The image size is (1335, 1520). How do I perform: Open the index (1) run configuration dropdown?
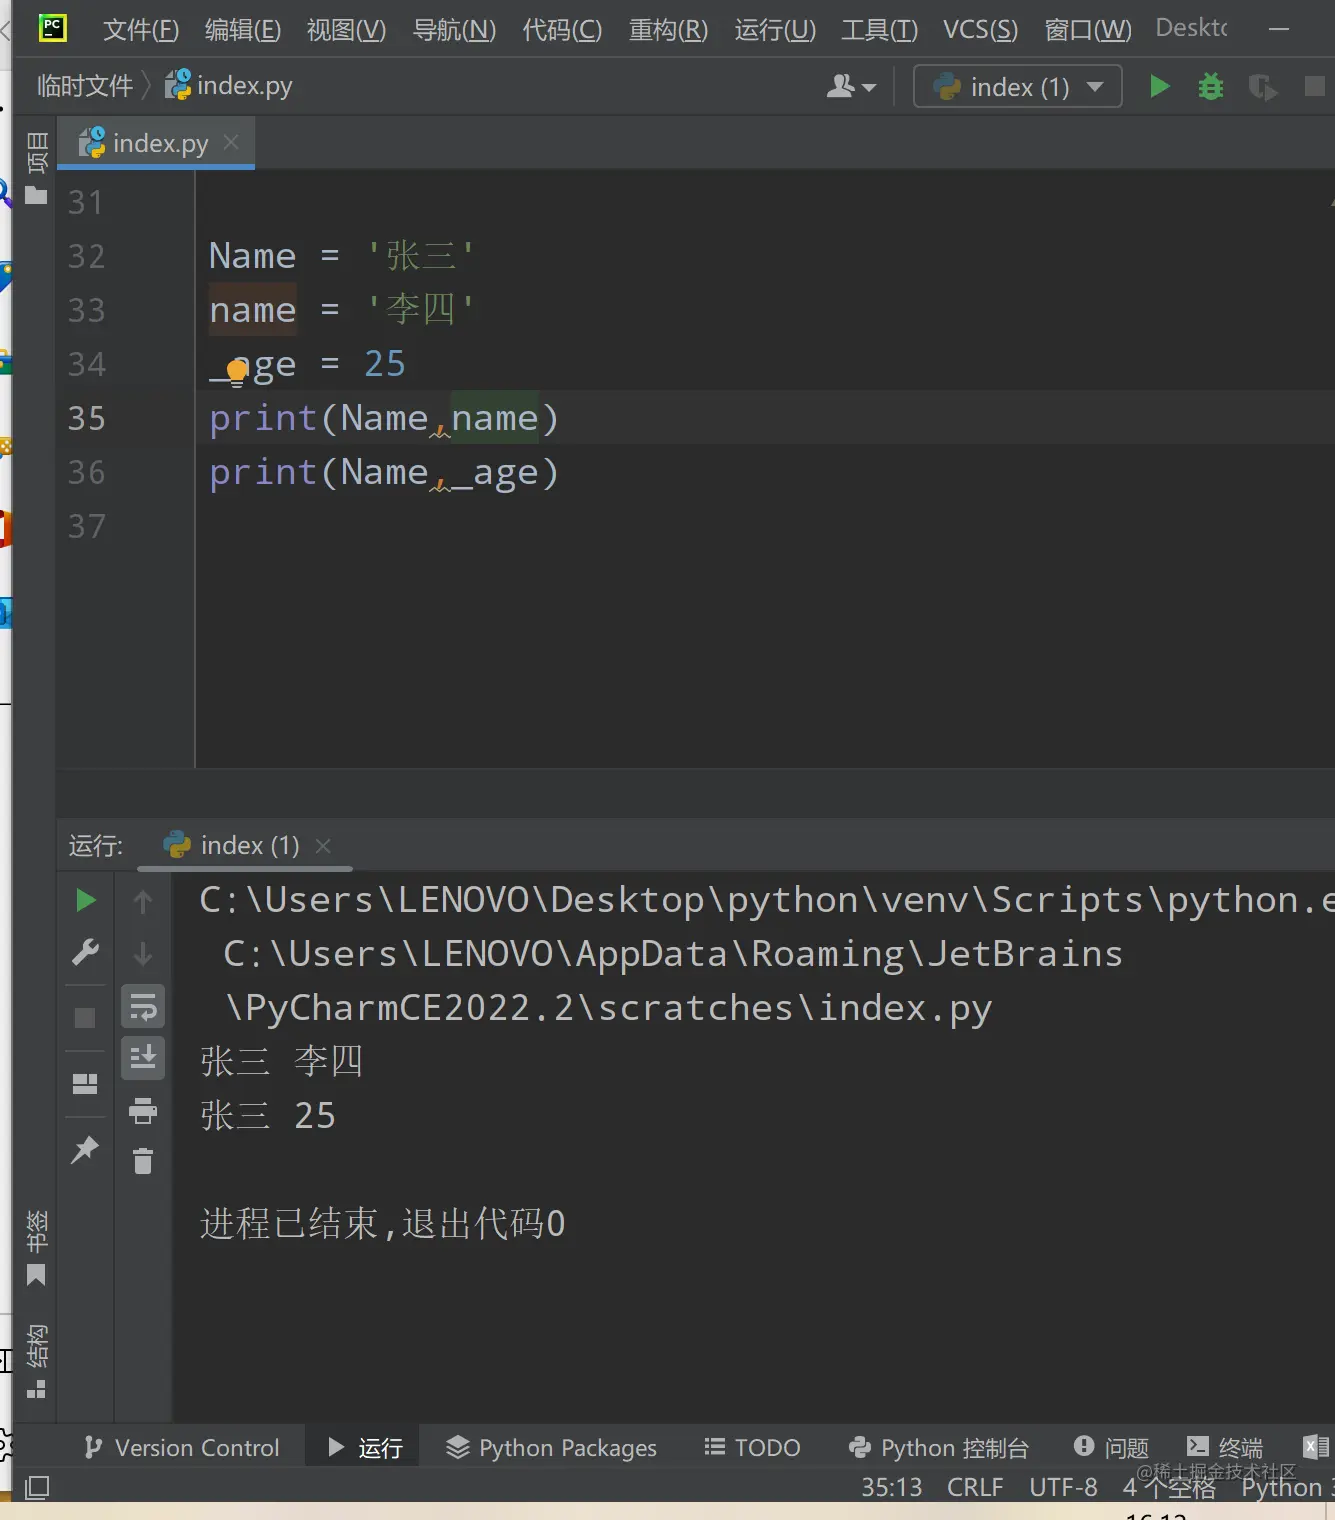pyautogui.click(x=1018, y=87)
